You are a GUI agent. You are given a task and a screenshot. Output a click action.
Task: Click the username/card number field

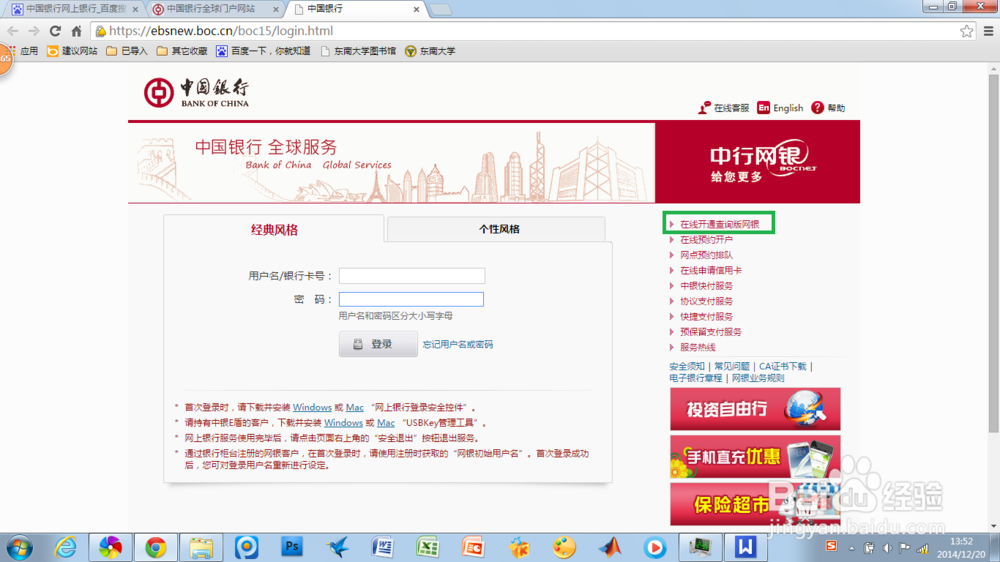412,276
